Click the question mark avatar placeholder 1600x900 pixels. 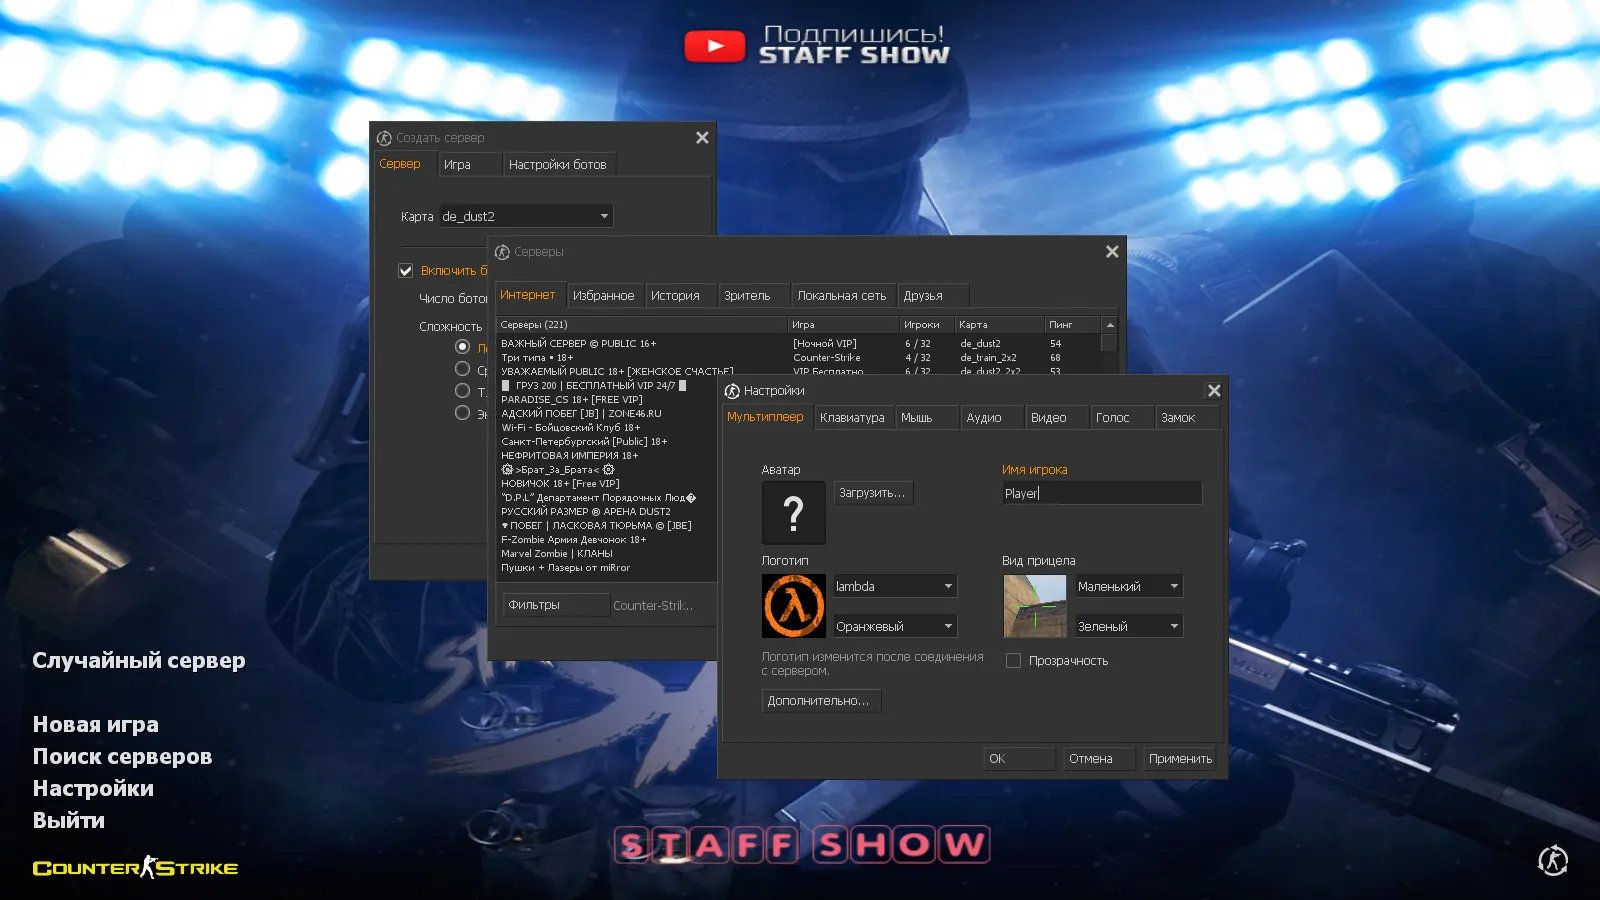click(793, 512)
